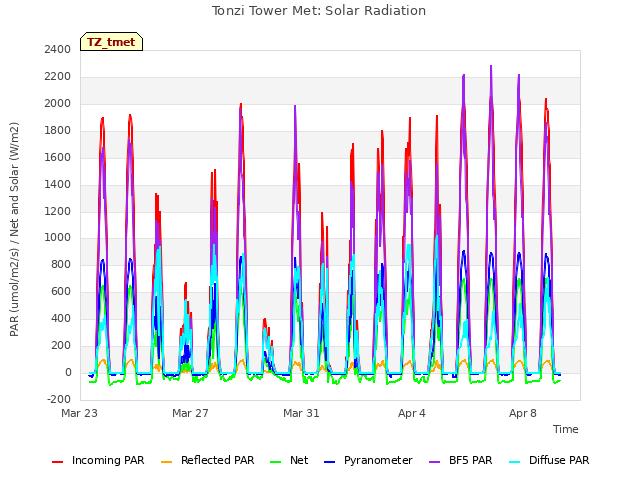This screenshot has height=480, width=640.
Task: Click the 1200 y-axis tick label
Action: tap(58, 211)
